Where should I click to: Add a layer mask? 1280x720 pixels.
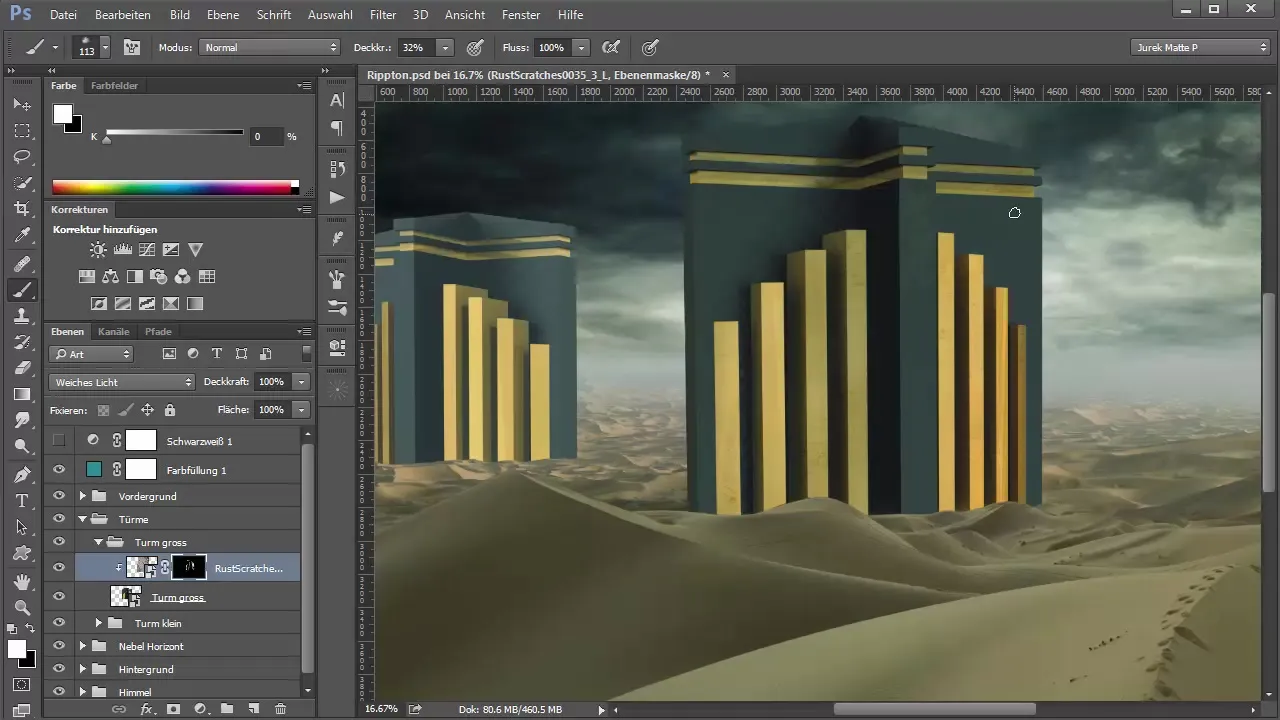click(173, 709)
